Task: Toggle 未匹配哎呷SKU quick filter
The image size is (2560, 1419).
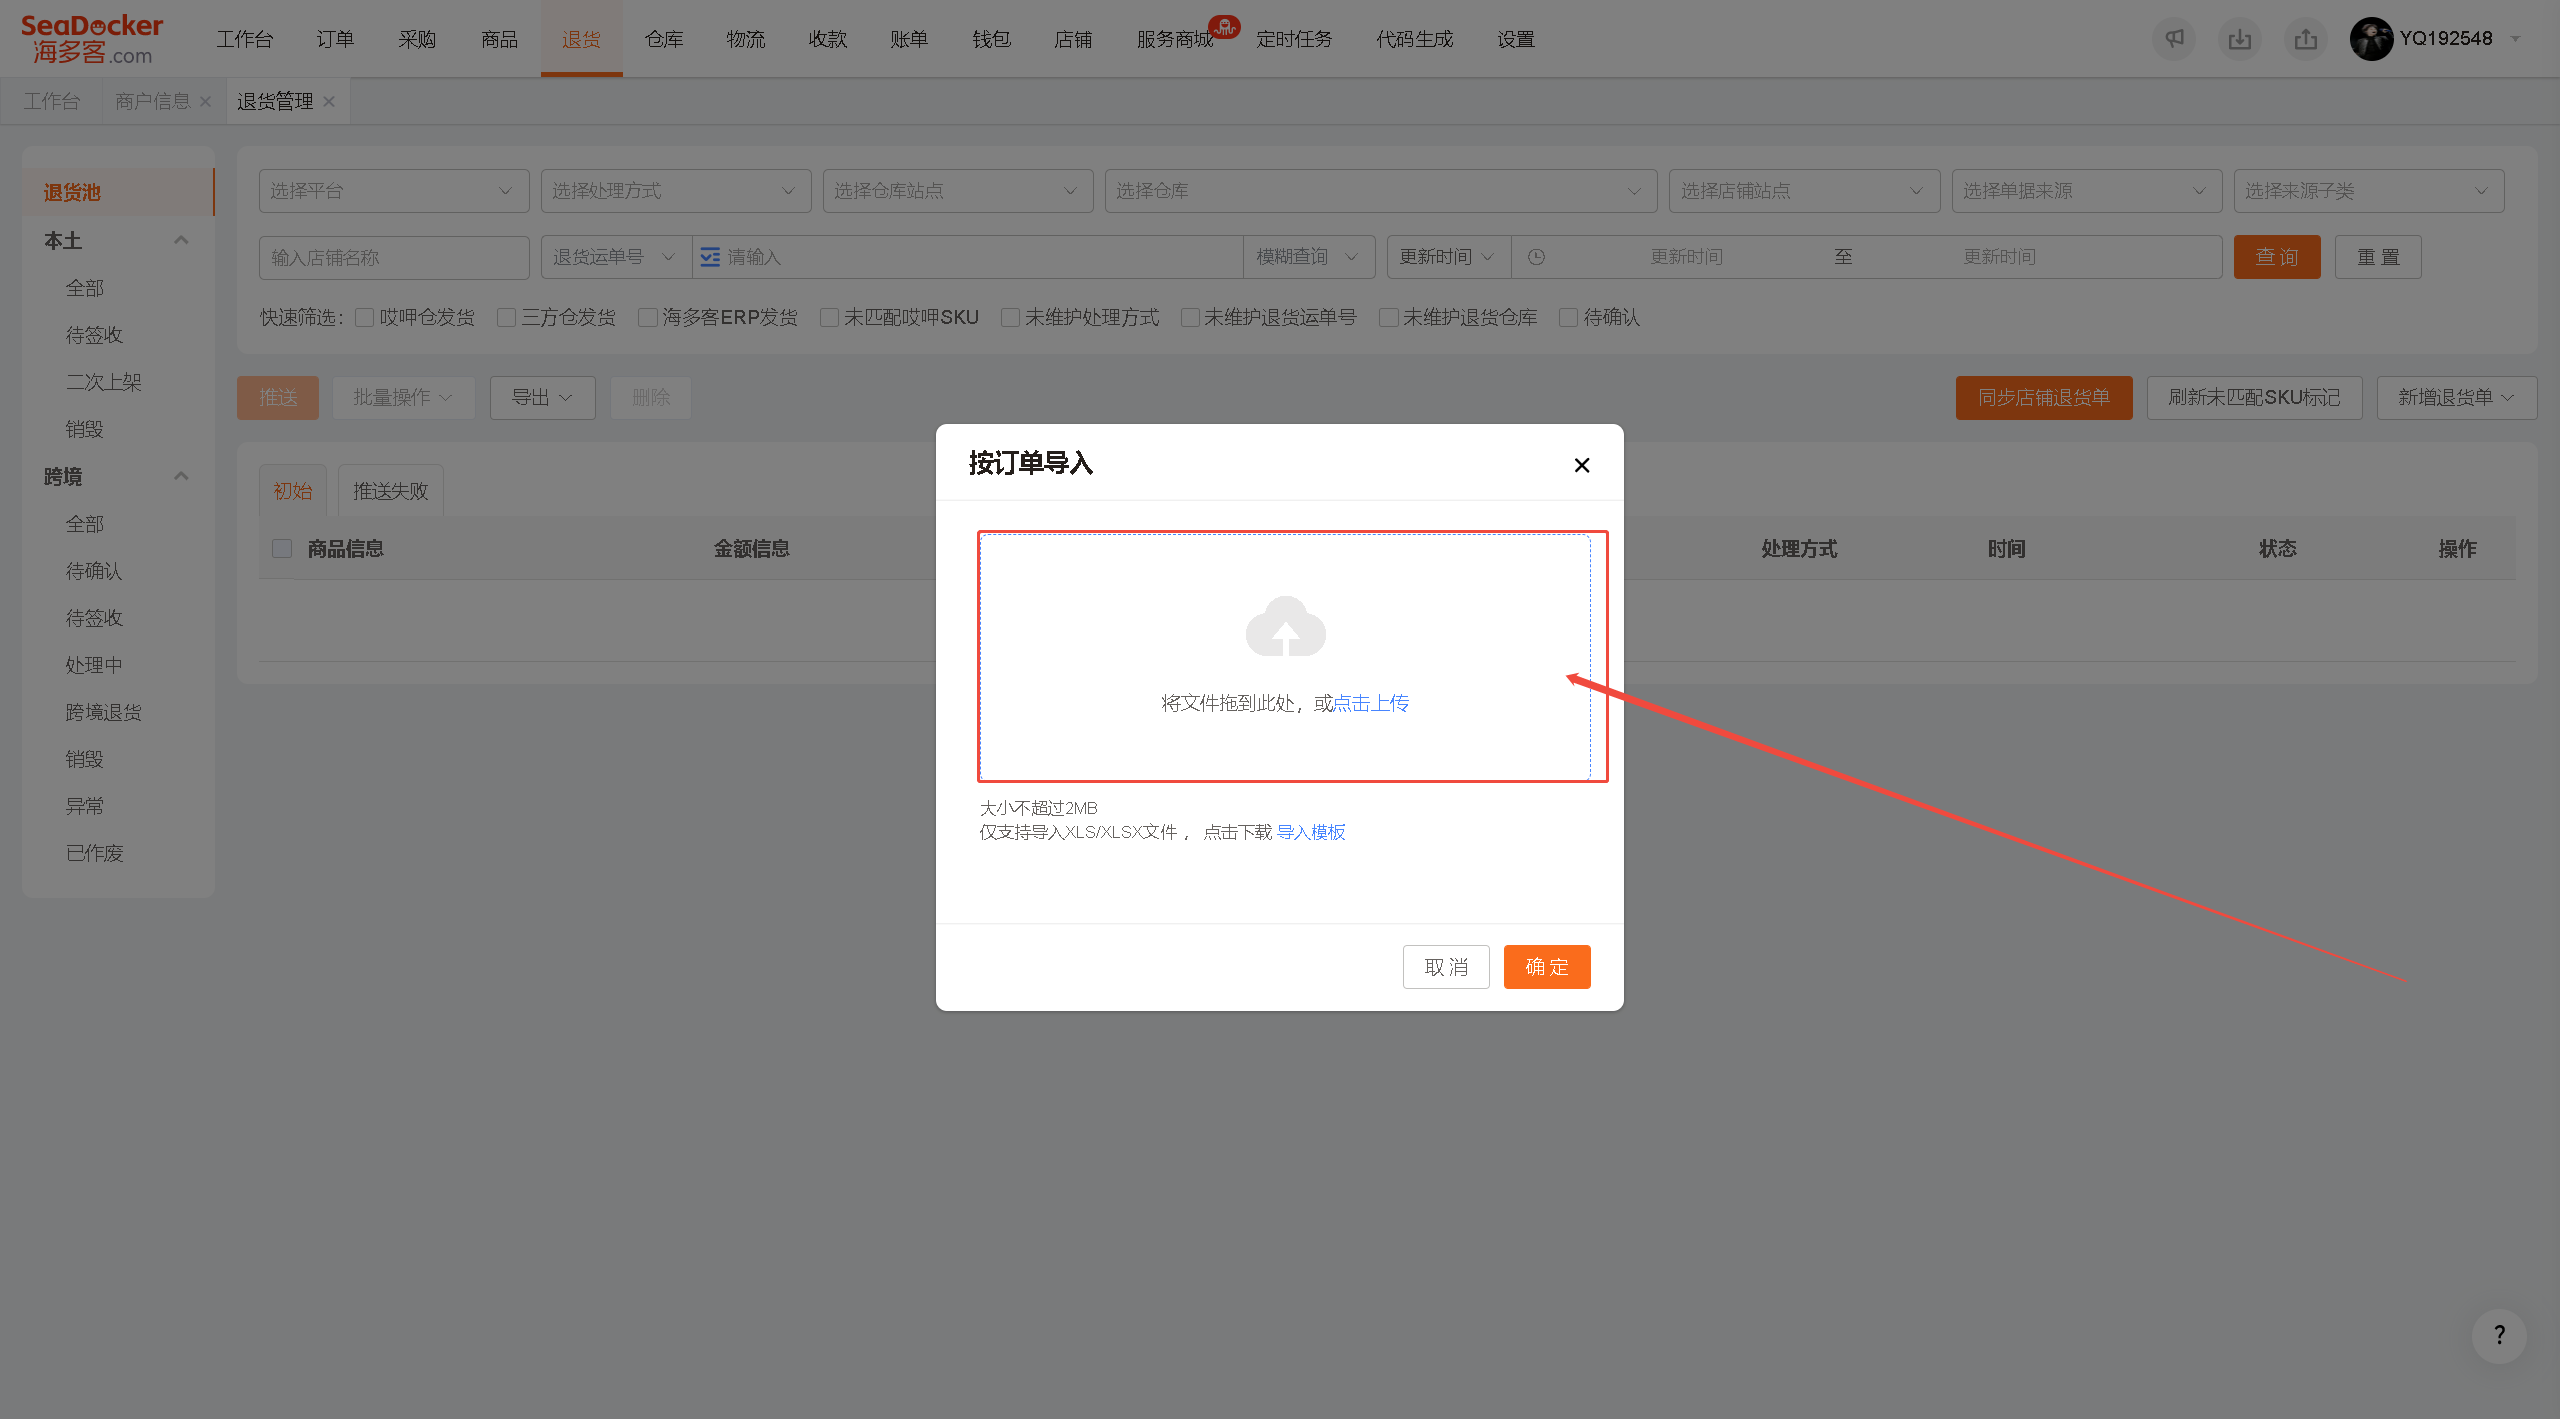Action: [x=829, y=317]
